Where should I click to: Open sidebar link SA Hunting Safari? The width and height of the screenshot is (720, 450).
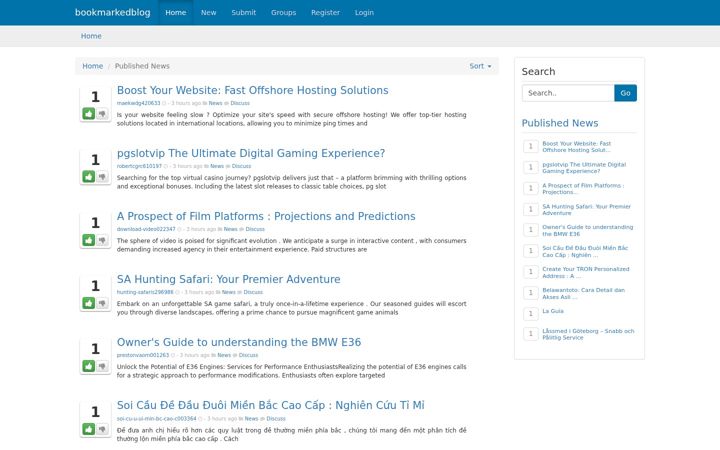tap(586, 210)
